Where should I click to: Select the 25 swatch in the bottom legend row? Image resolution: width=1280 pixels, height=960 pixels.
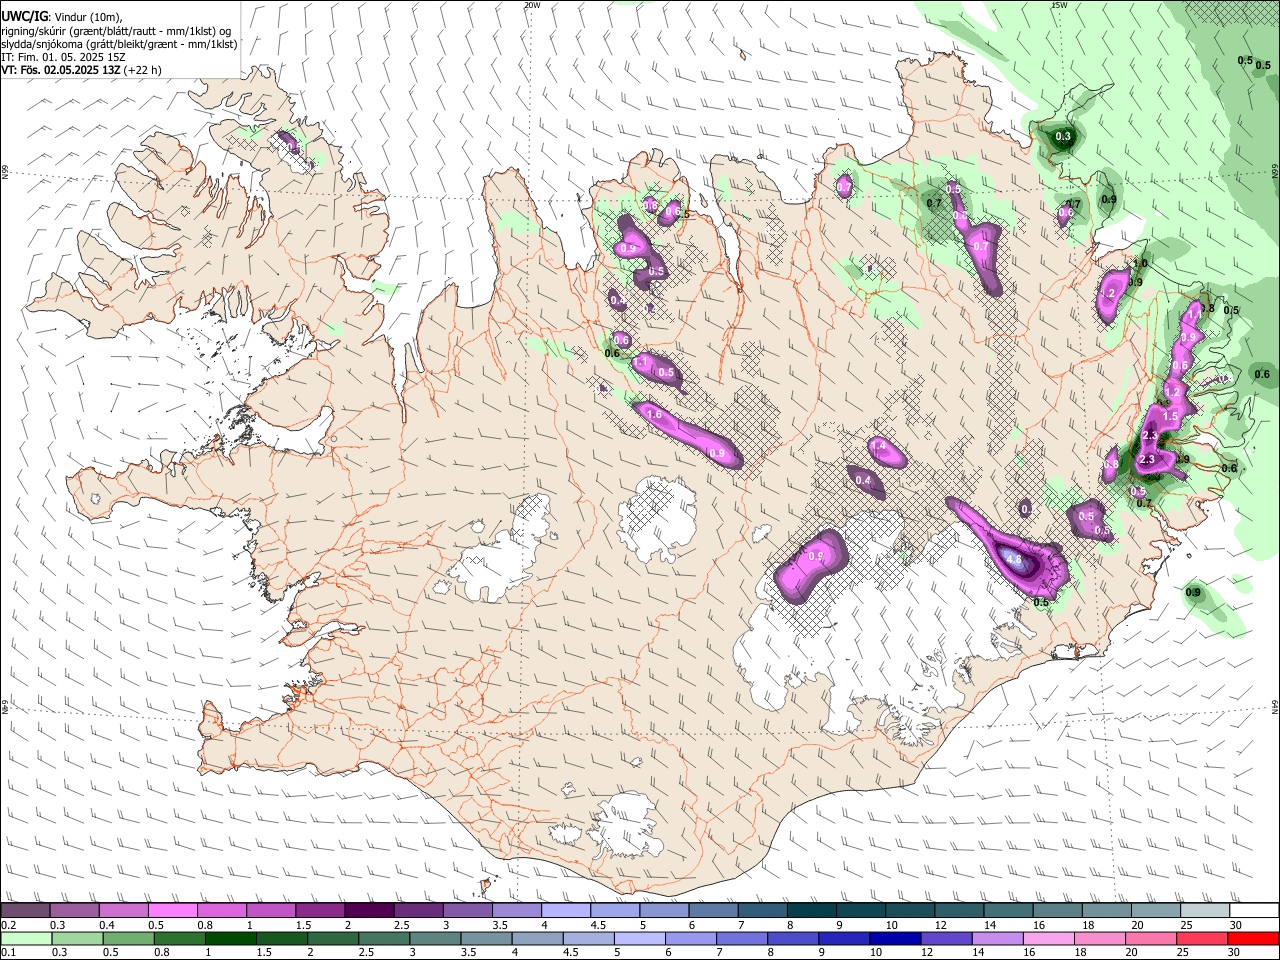pos(1202,938)
